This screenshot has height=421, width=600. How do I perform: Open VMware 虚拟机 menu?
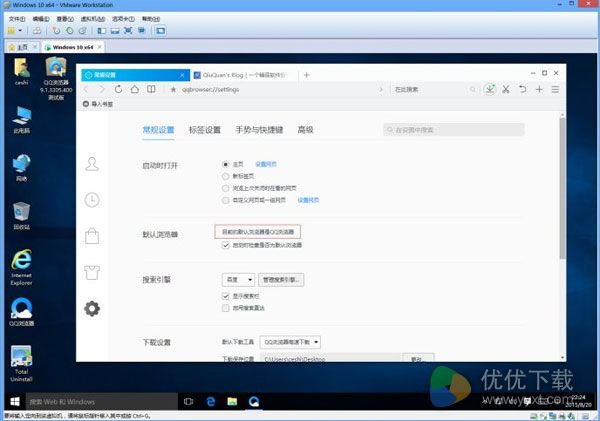tap(93, 19)
